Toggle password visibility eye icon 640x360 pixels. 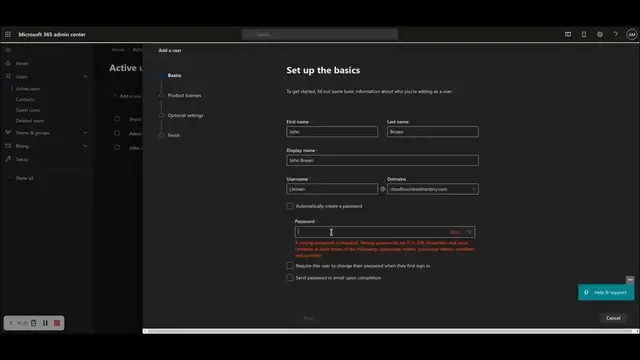coord(469,232)
